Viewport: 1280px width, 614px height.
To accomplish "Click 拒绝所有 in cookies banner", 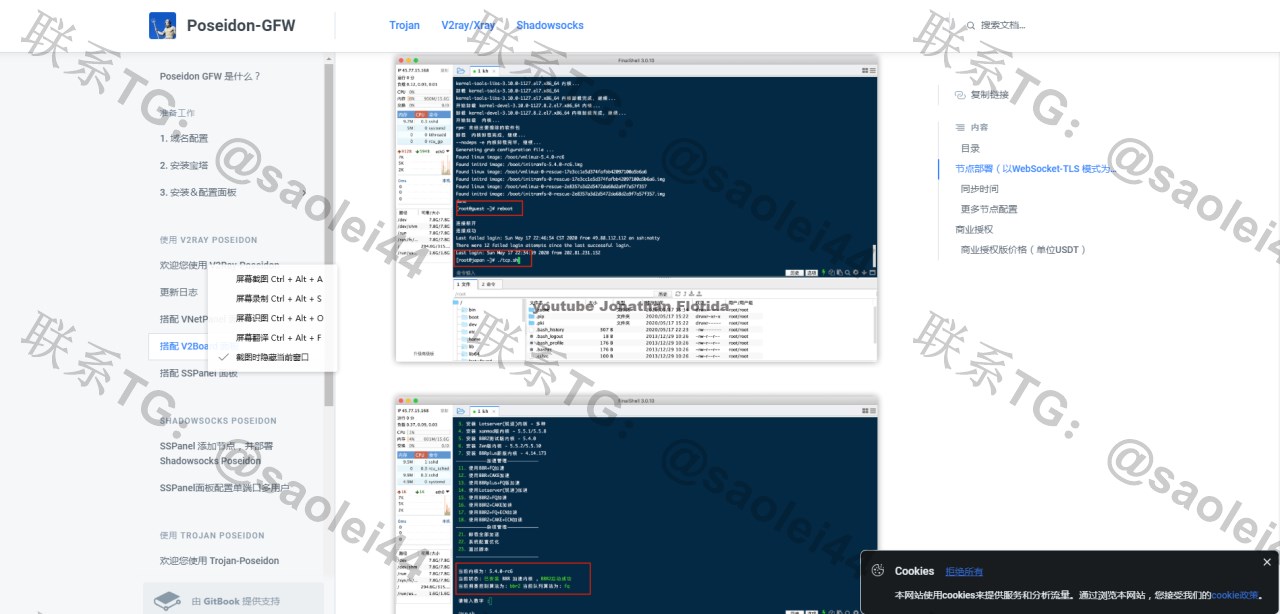I will pos(964,571).
